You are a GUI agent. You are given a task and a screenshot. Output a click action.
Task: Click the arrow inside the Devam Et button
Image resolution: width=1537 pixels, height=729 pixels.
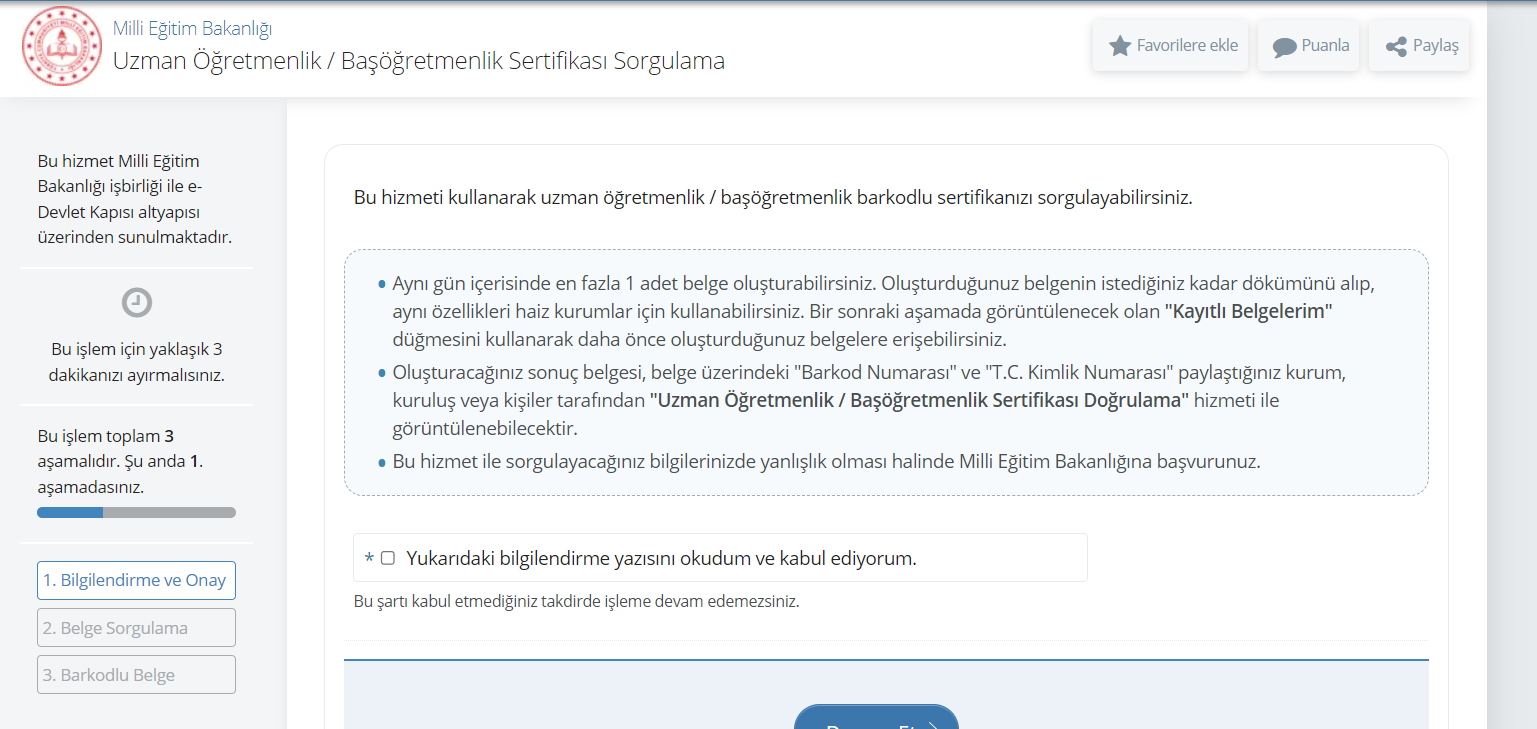(x=930, y=722)
